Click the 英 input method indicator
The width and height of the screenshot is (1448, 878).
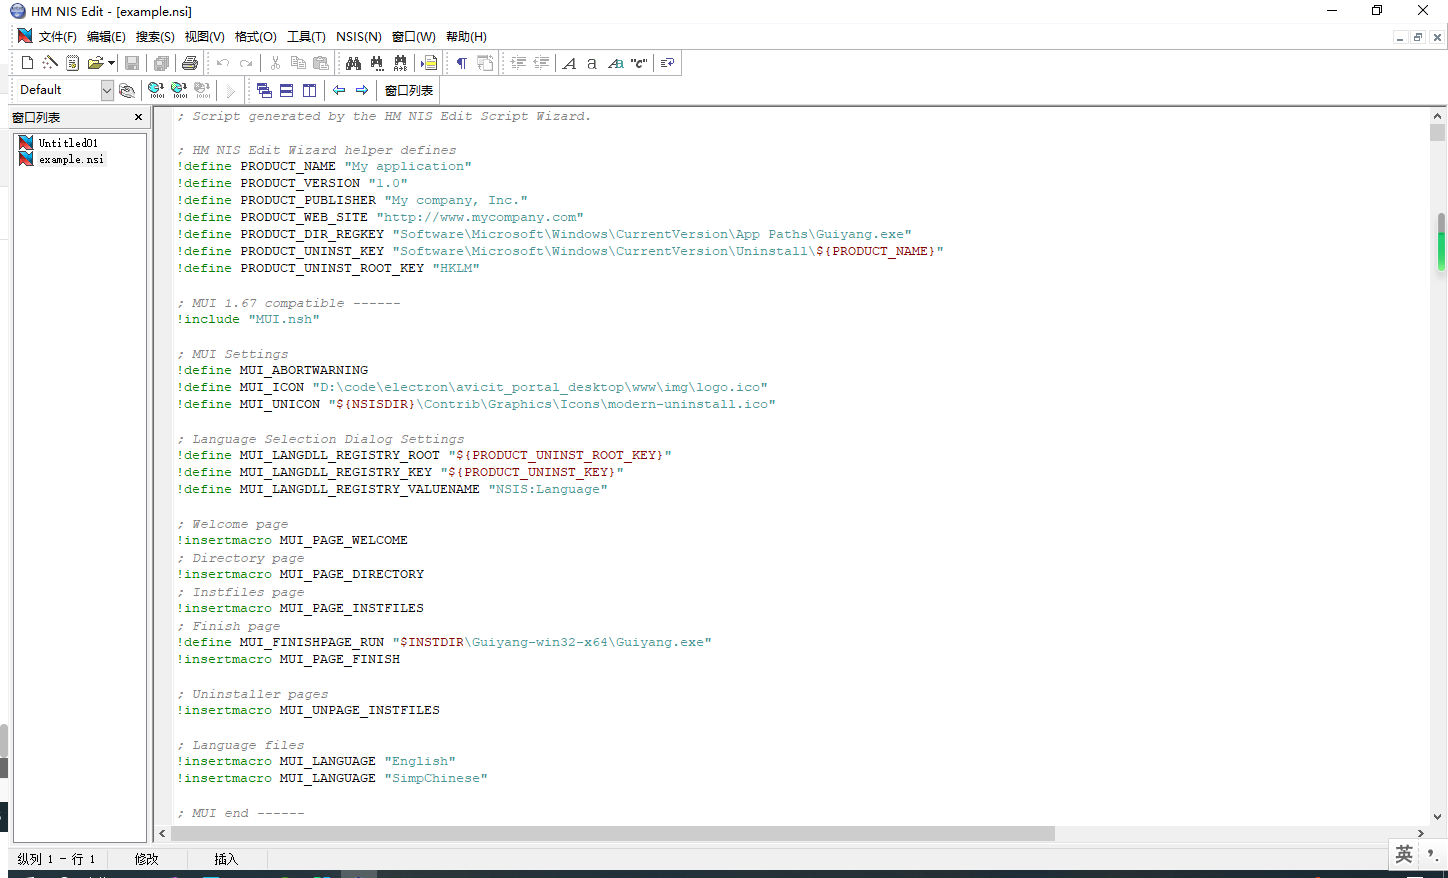(x=1404, y=854)
